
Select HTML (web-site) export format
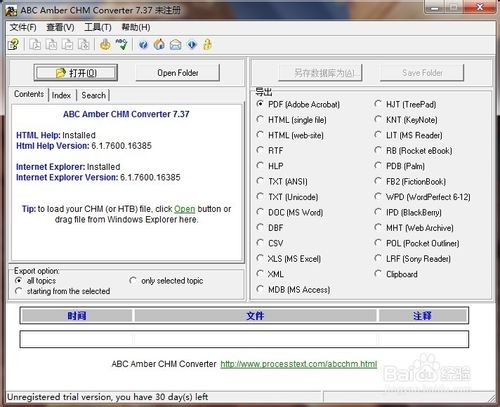(290, 135)
